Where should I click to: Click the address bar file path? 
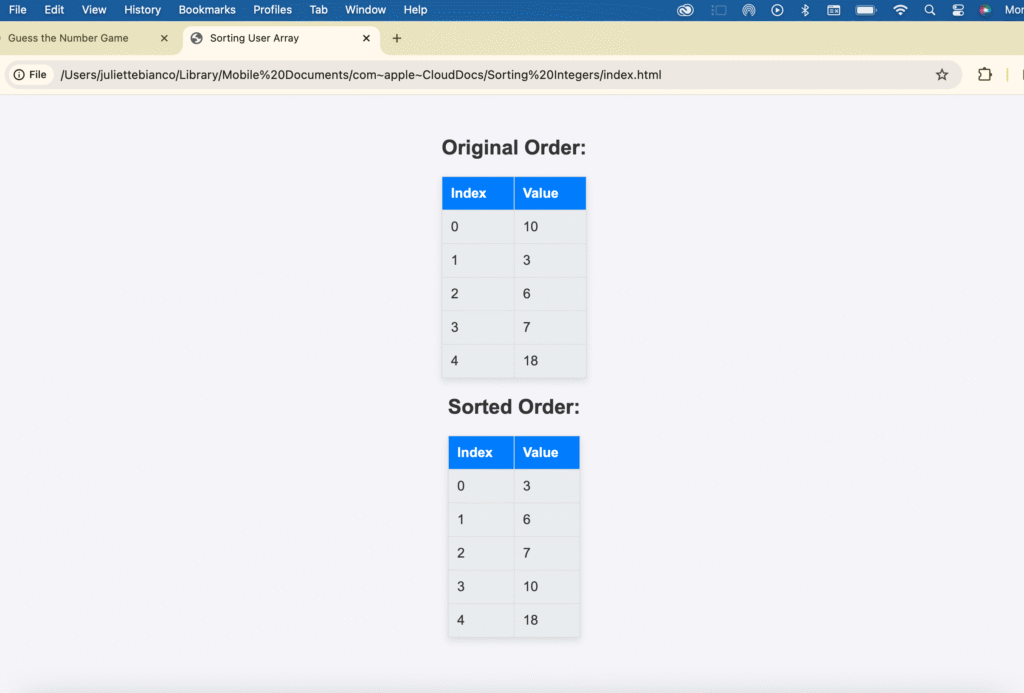coord(360,75)
